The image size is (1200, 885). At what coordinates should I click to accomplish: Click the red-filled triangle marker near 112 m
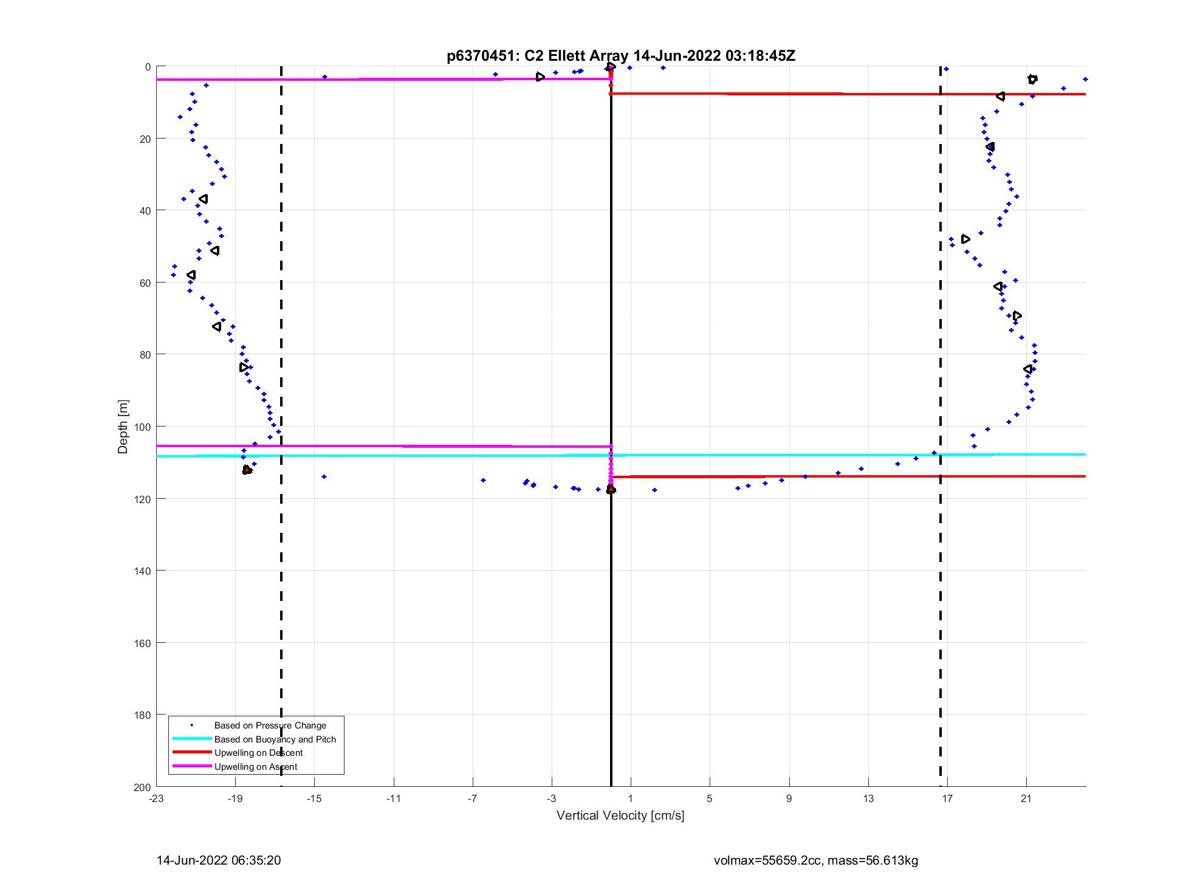[247, 469]
